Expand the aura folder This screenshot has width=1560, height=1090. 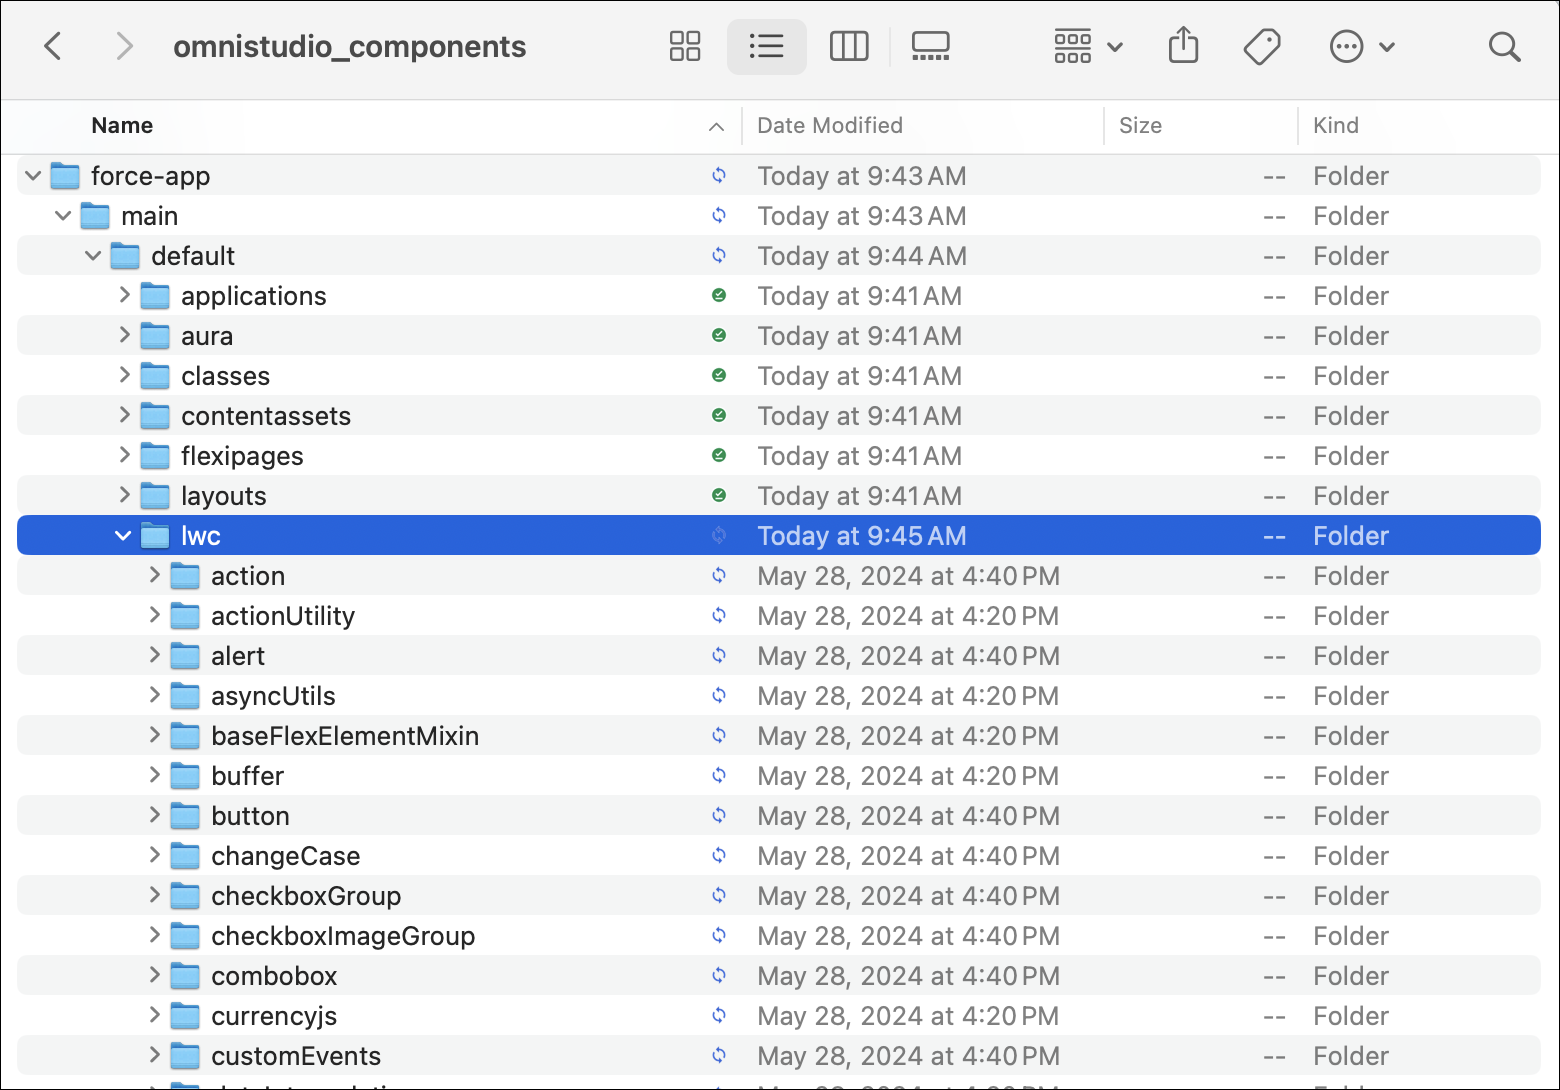(123, 335)
